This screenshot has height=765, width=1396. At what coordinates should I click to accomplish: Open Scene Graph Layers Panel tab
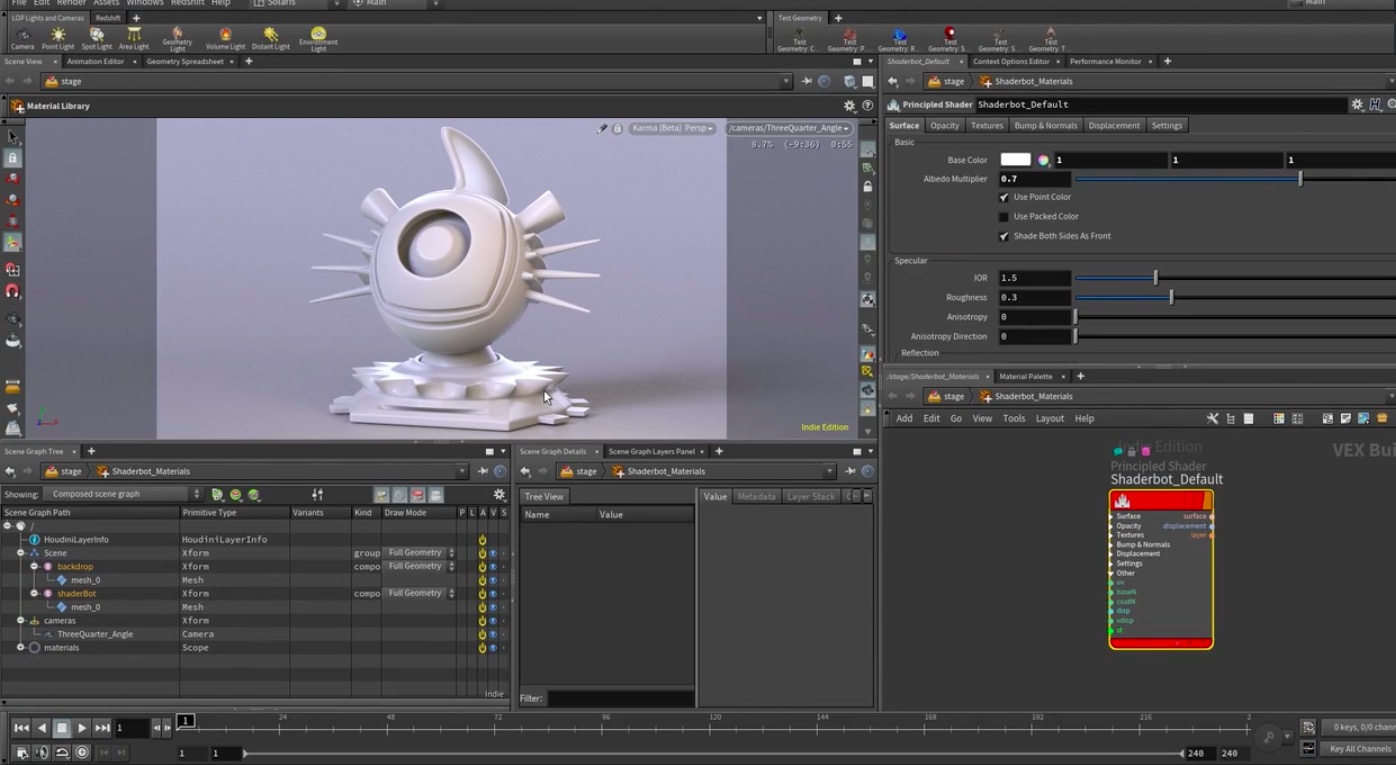tap(651, 451)
